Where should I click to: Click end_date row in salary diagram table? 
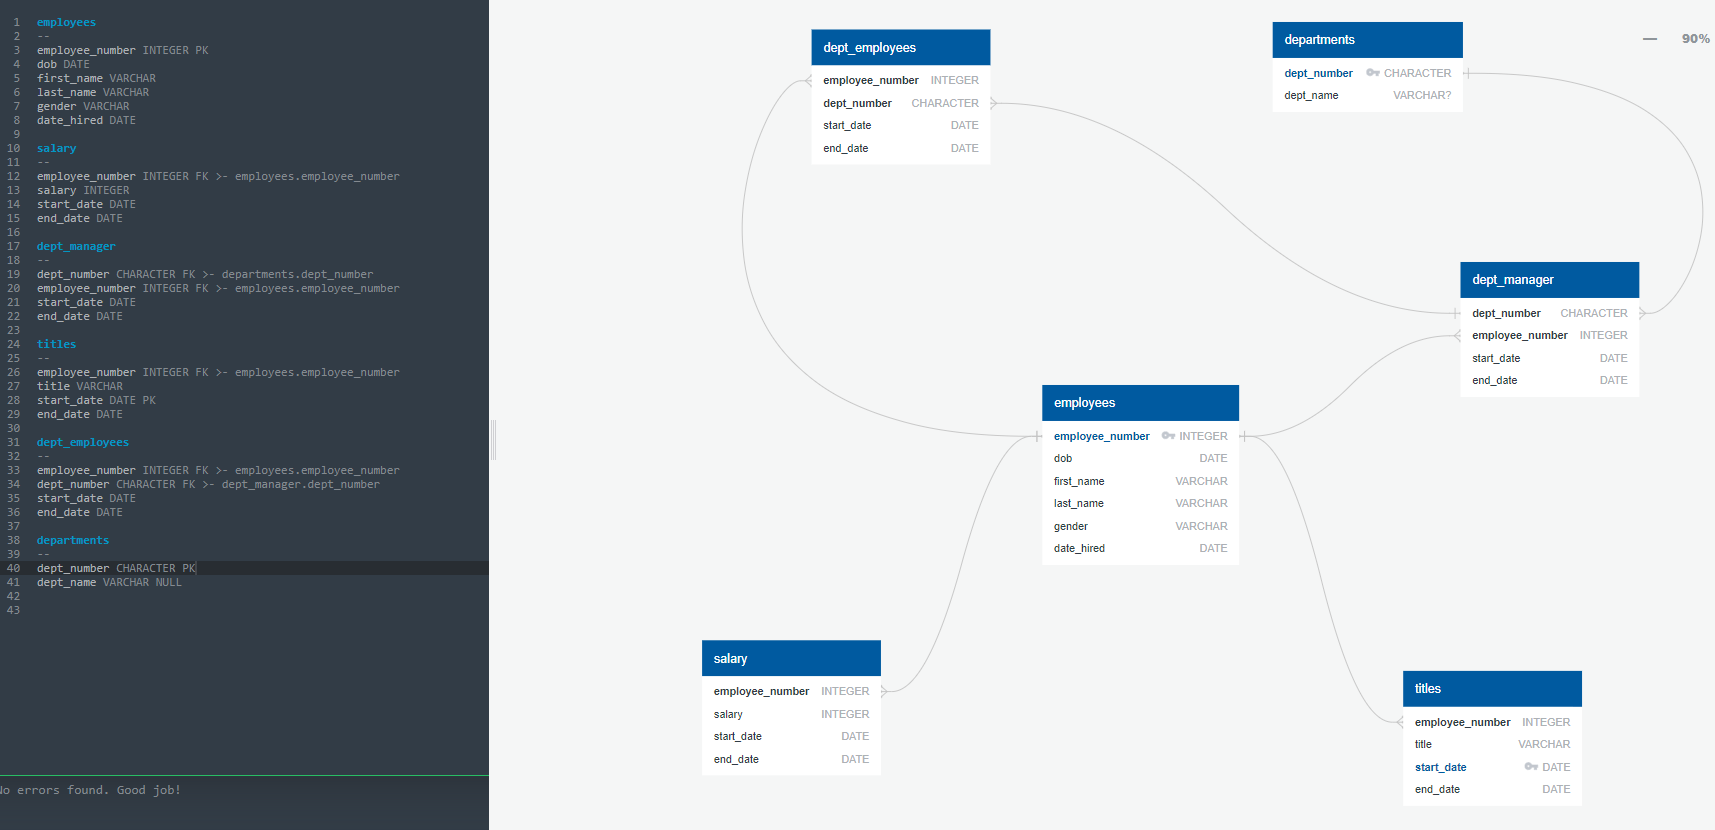coord(791,760)
